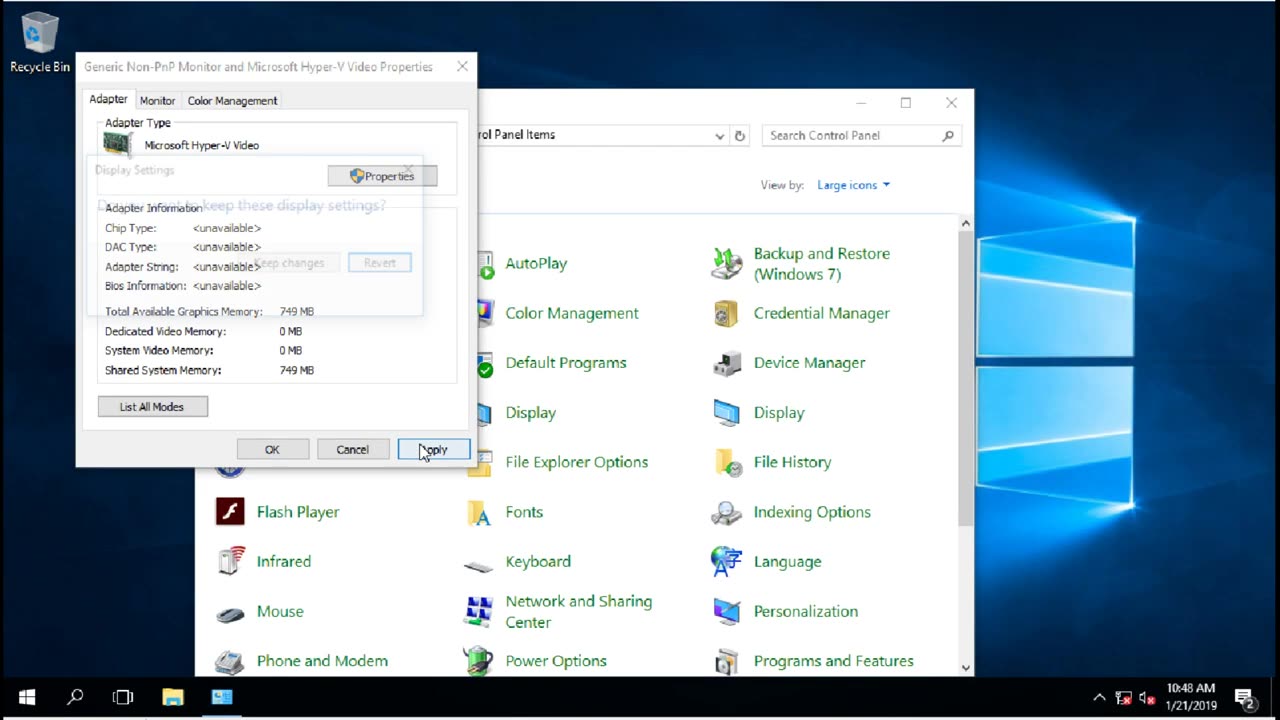Screen dimensions: 1280x720
Task: Open the Power Options icon
Action: [x=479, y=661]
